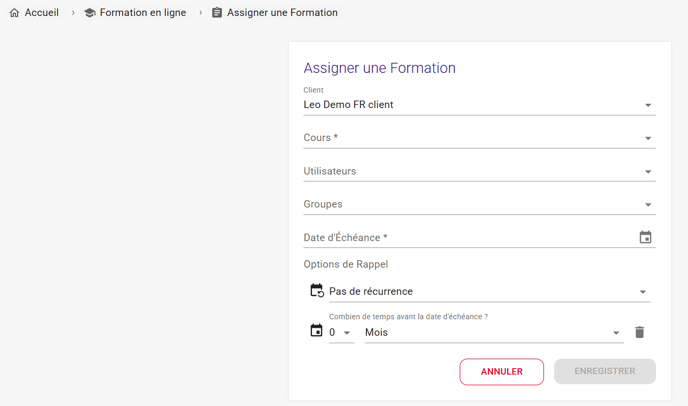Go to Accueil breadcrumb link
Viewport: 688px width, 406px height.
click(41, 13)
